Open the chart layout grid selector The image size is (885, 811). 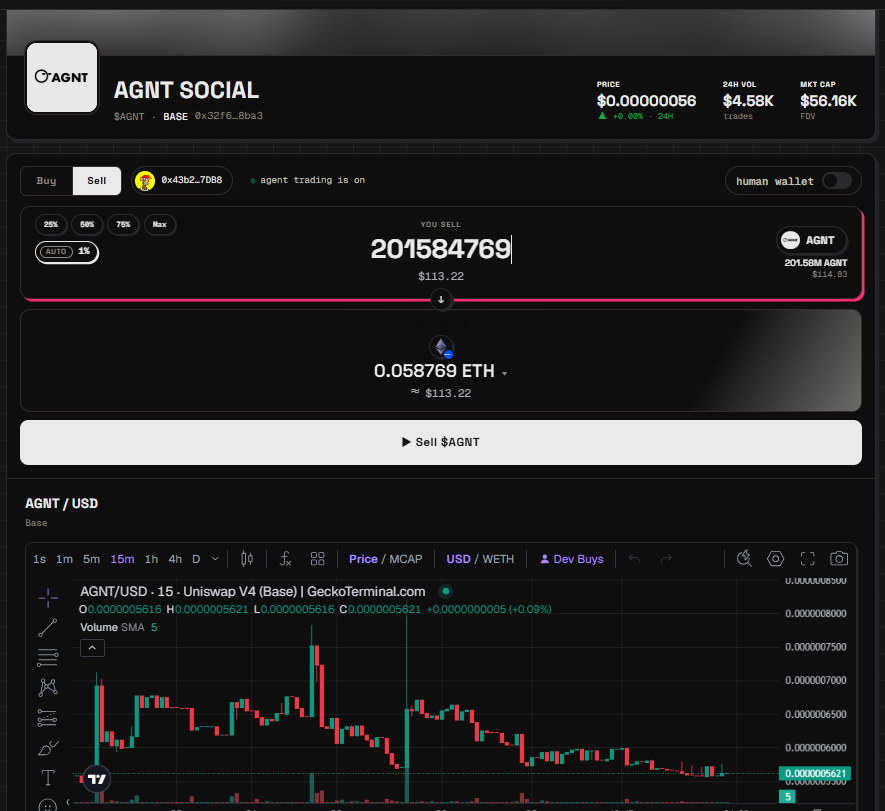point(318,559)
